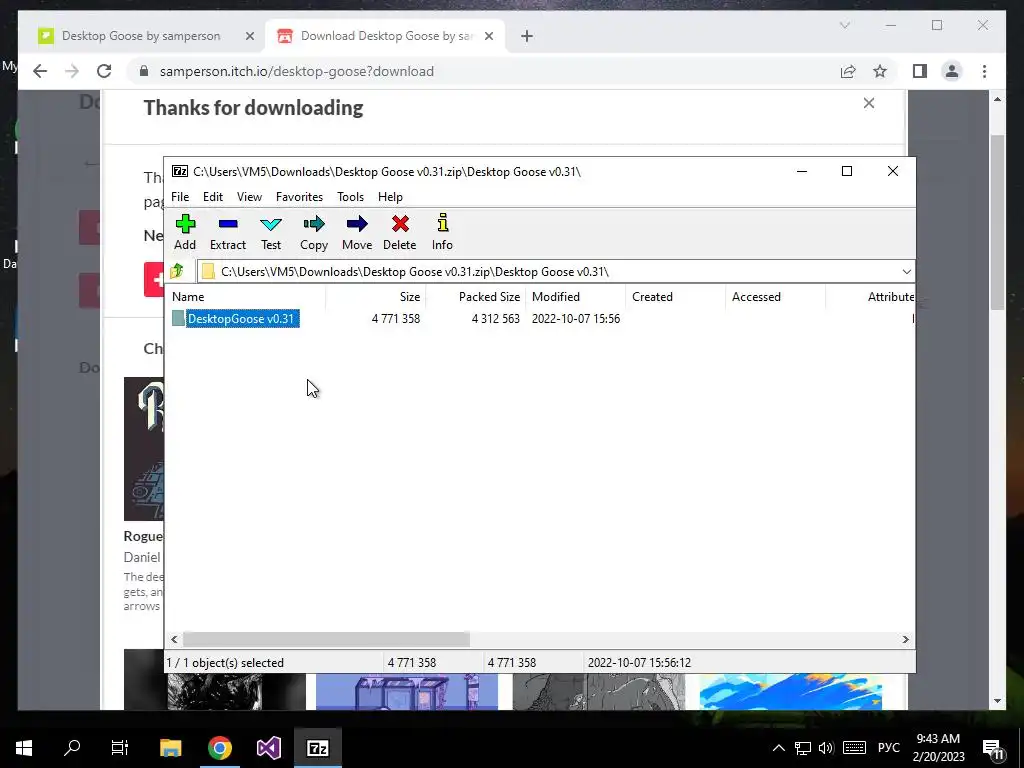Image resolution: width=1024 pixels, height=768 pixels.
Task: Click the 7-Zip scroll right arrow
Action: click(x=906, y=639)
